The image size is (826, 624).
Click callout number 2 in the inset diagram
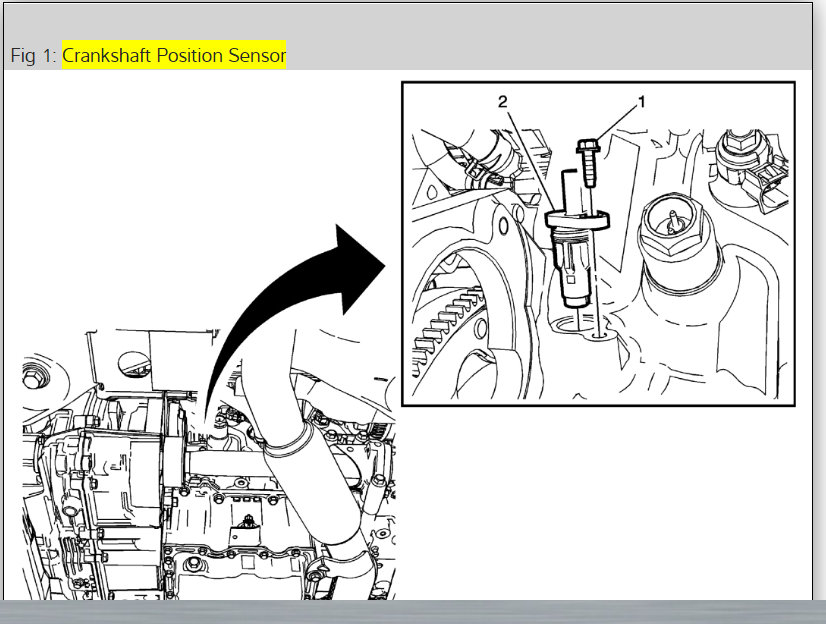[503, 102]
